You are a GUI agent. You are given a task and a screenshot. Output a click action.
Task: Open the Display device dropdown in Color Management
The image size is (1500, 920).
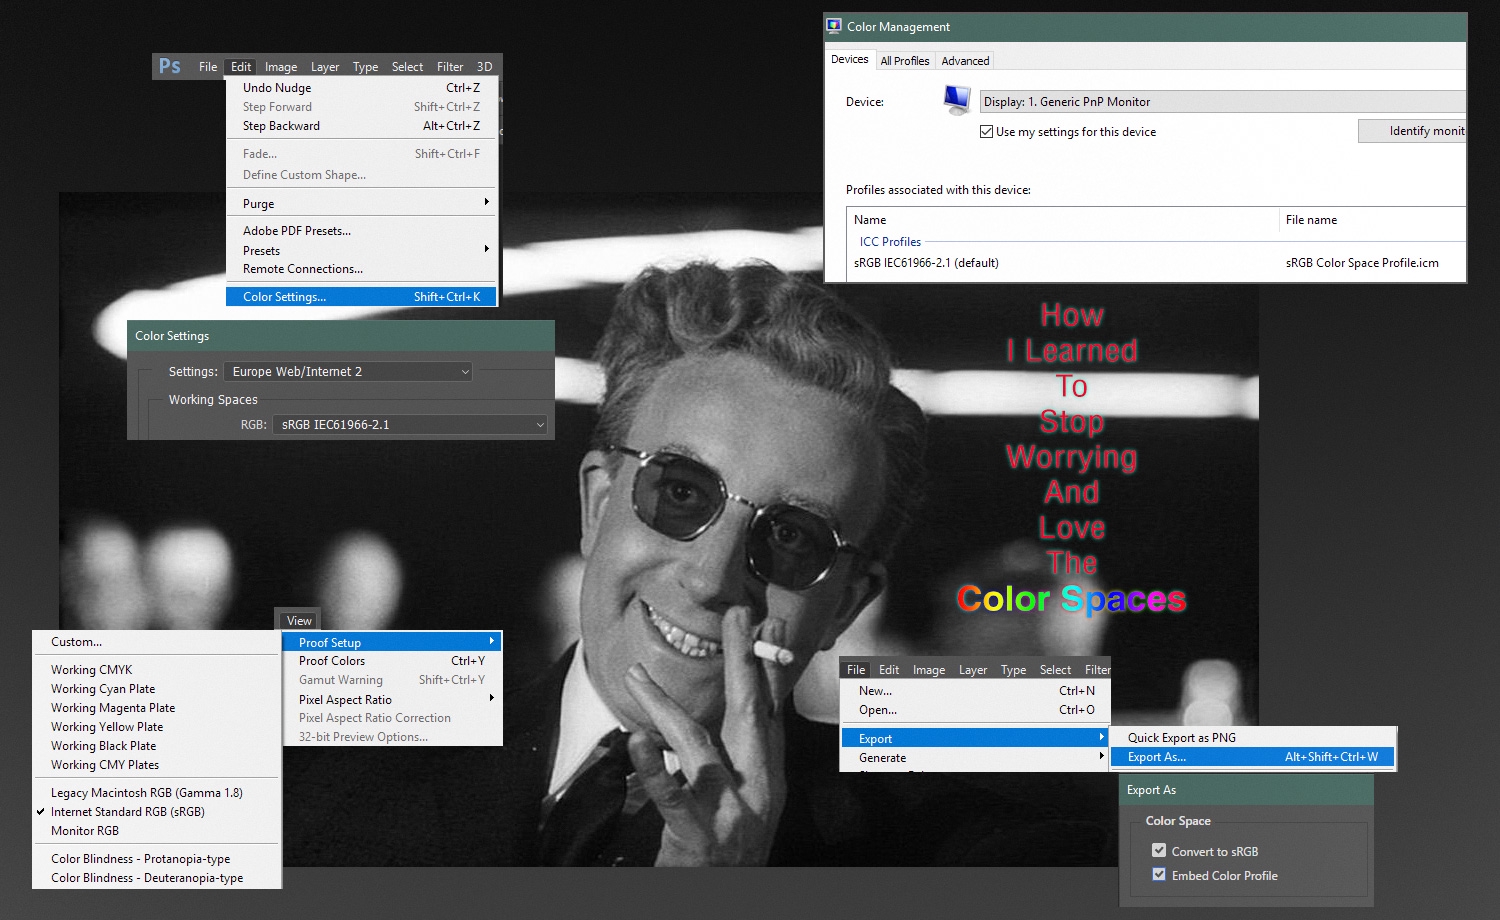tap(1223, 102)
